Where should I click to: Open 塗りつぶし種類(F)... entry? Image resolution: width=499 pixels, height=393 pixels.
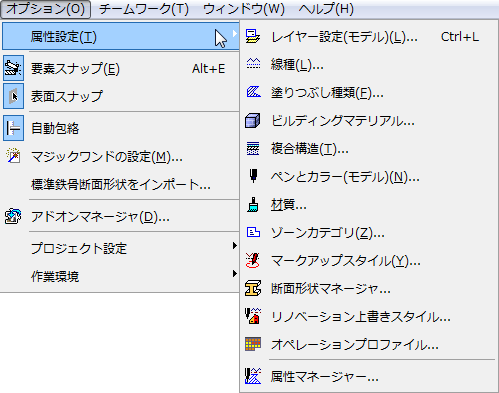click(327, 93)
